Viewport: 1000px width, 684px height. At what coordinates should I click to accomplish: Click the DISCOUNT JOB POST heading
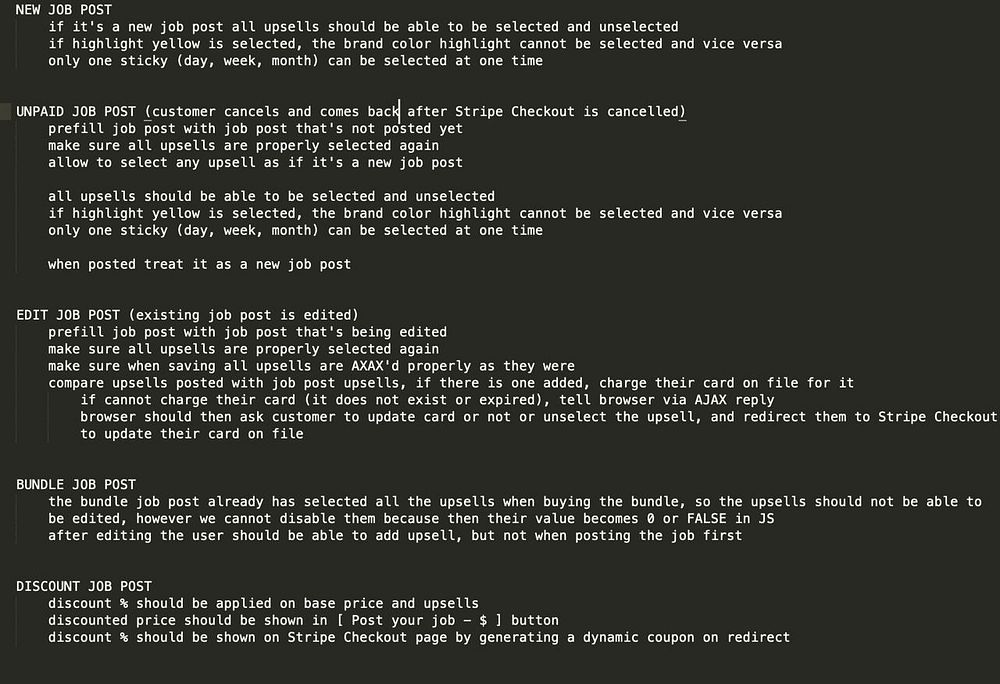84,586
